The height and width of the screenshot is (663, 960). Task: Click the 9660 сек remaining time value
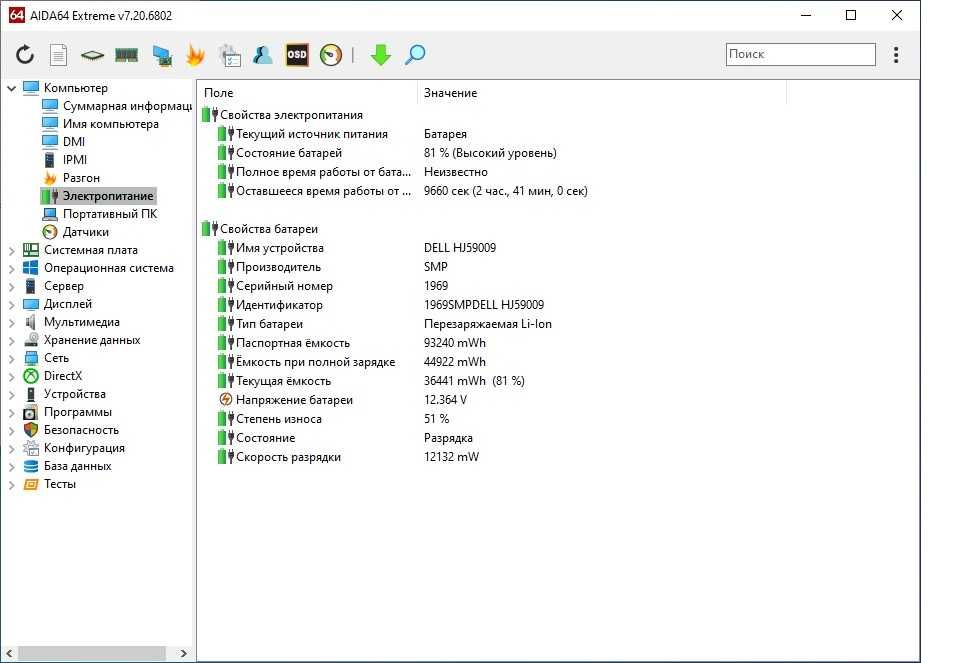coord(506,191)
